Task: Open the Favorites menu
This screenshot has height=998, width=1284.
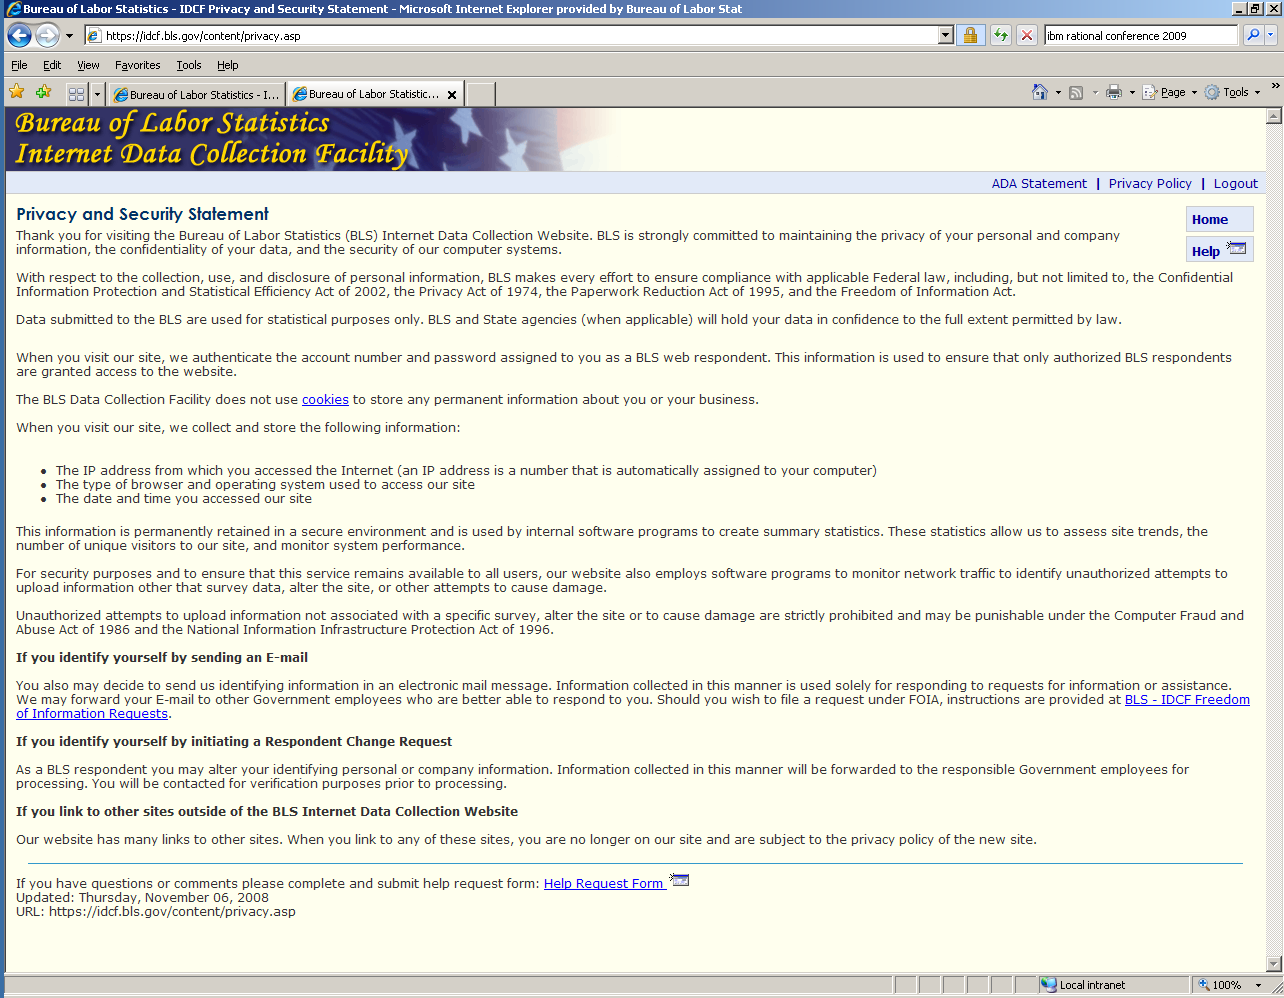Action: click(137, 65)
